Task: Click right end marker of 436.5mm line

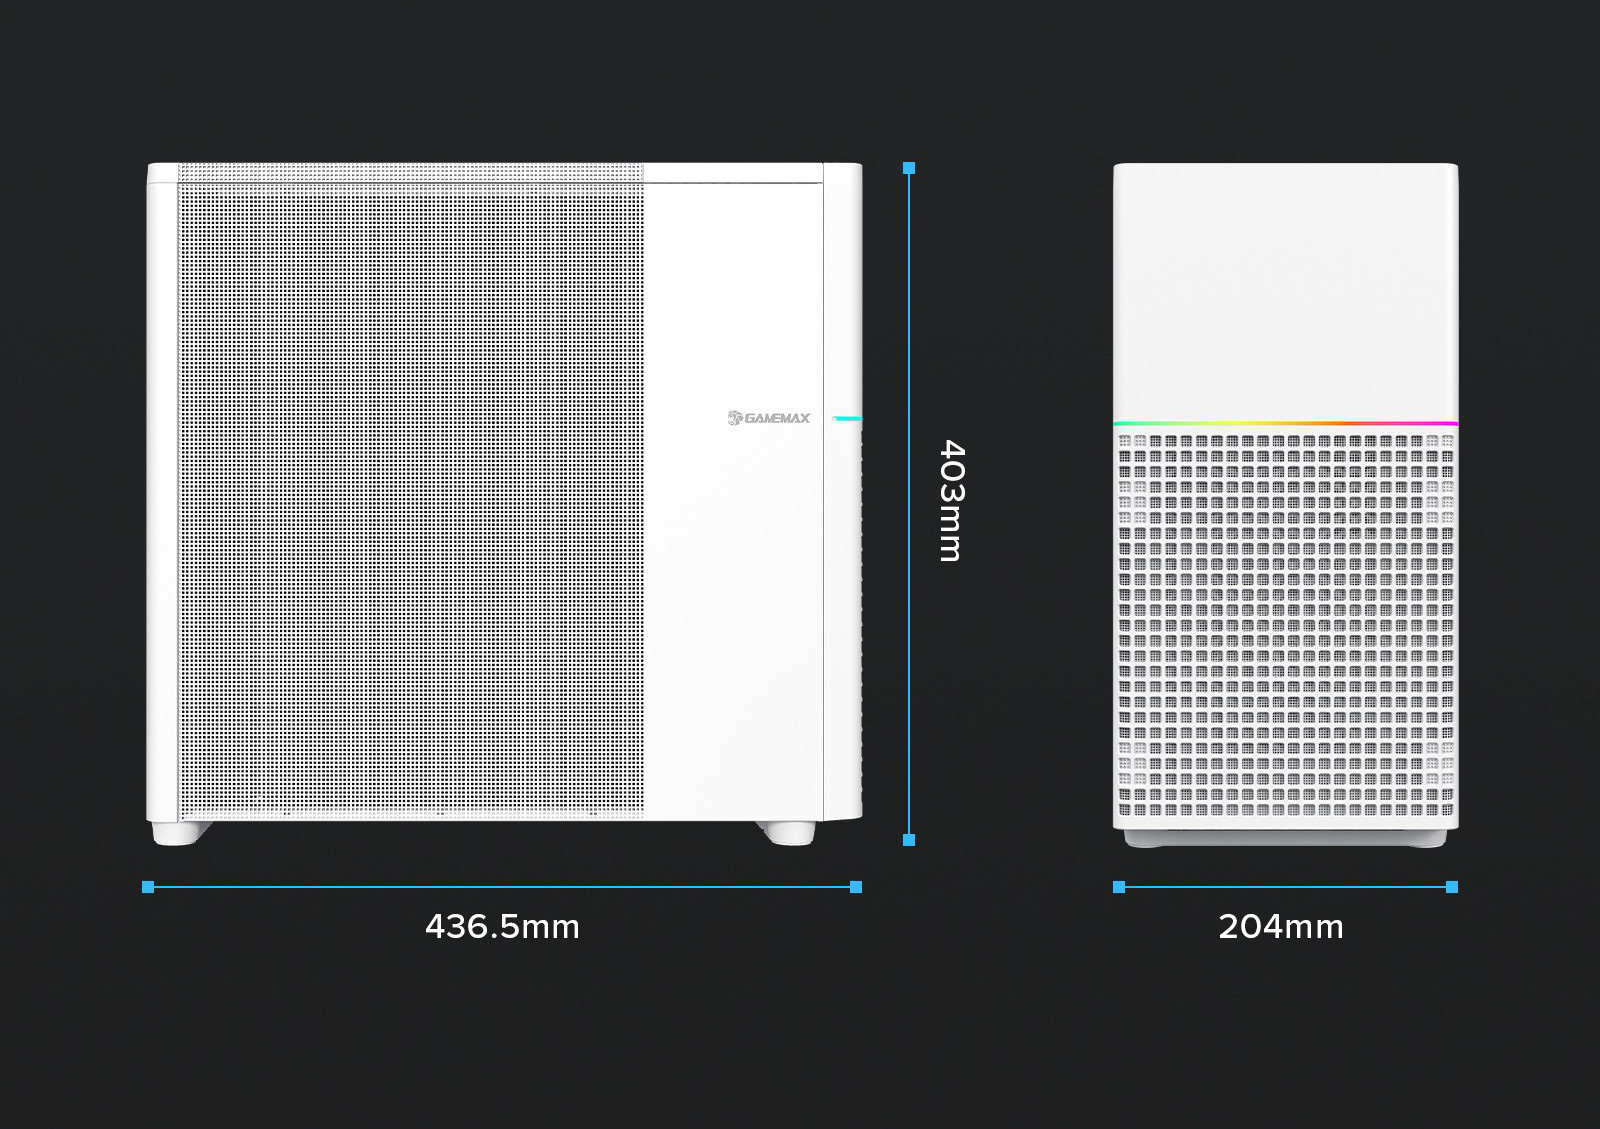Action: tap(855, 887)
